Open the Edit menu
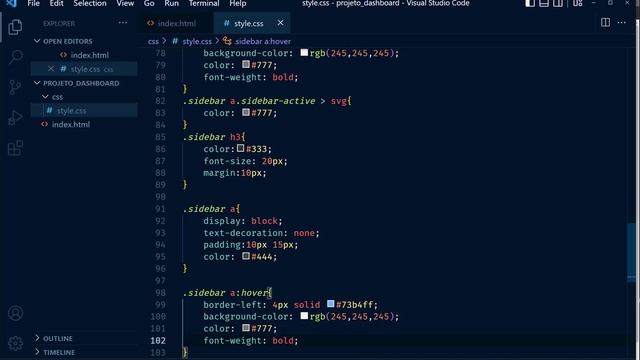The image size is (640, 360). click(x=56, y=4)
